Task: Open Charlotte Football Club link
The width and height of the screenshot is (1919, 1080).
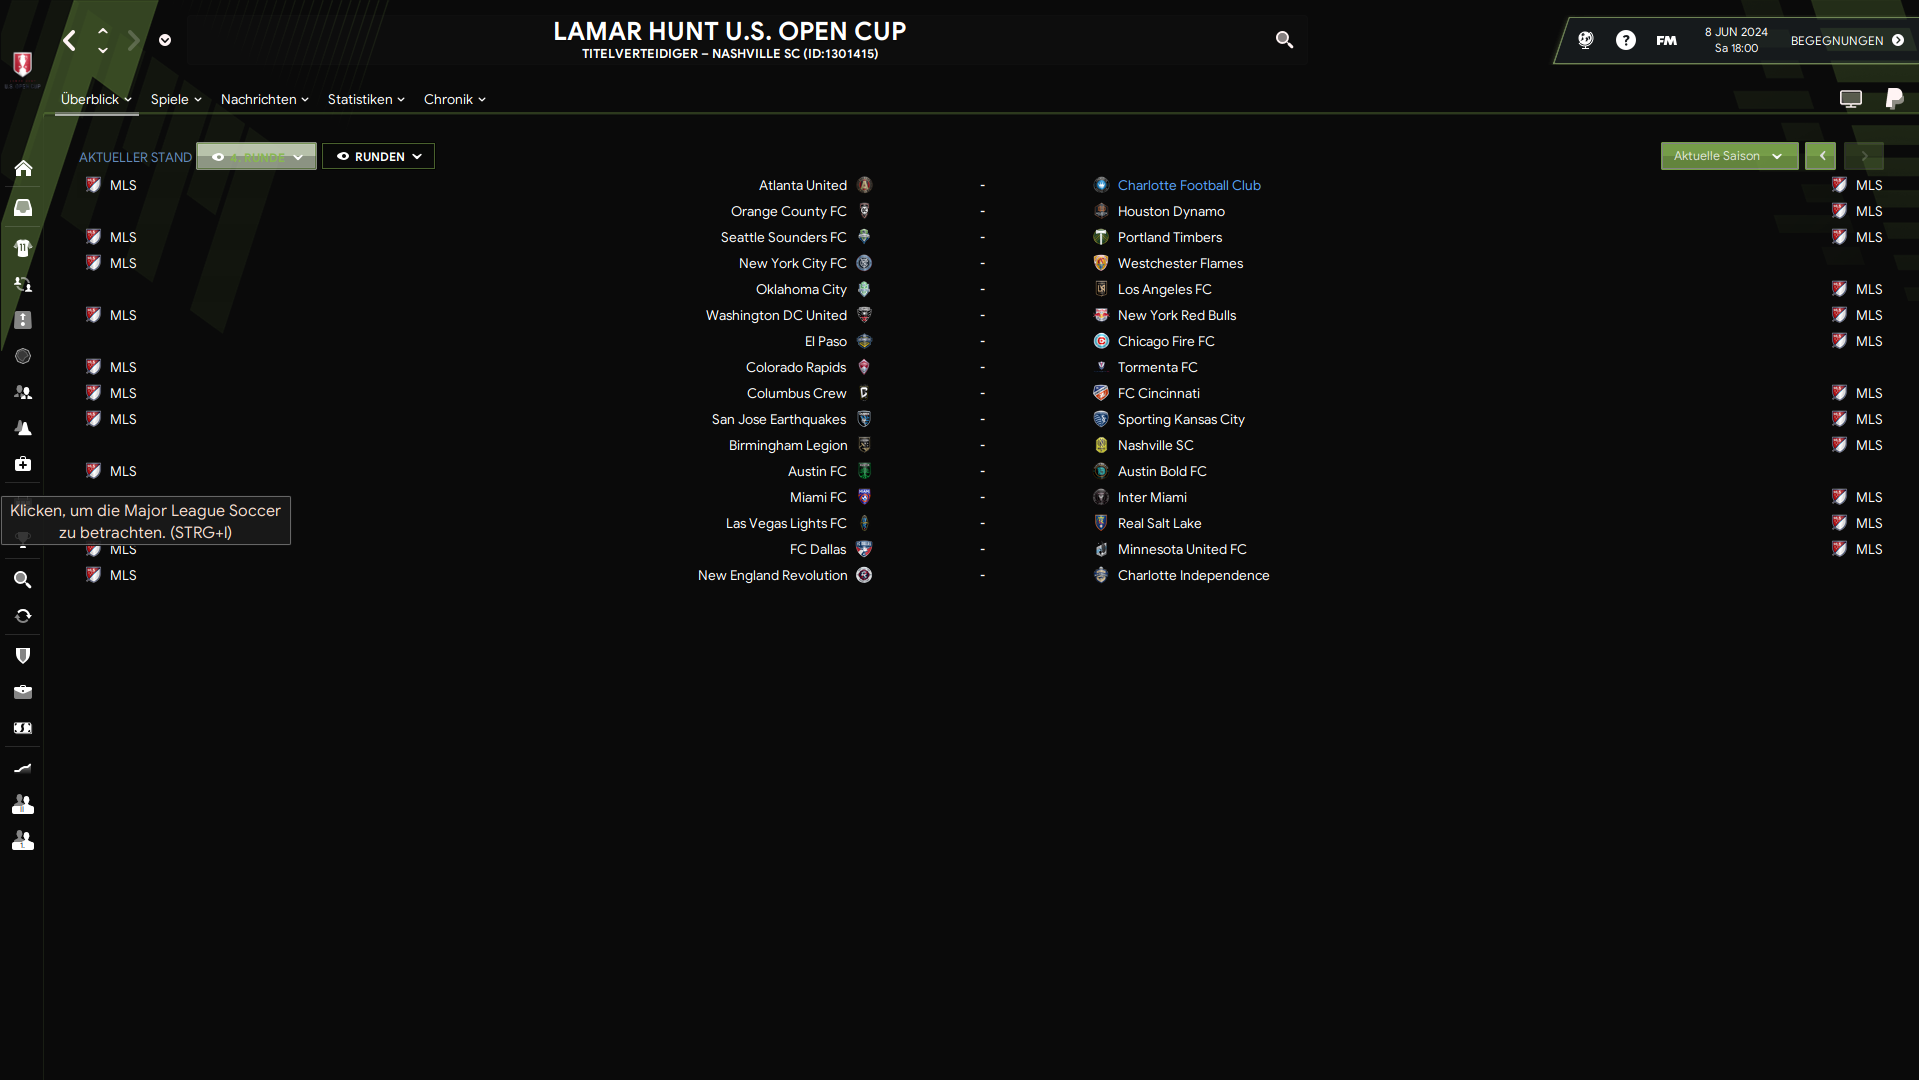Action: [x=1189, y=185]
